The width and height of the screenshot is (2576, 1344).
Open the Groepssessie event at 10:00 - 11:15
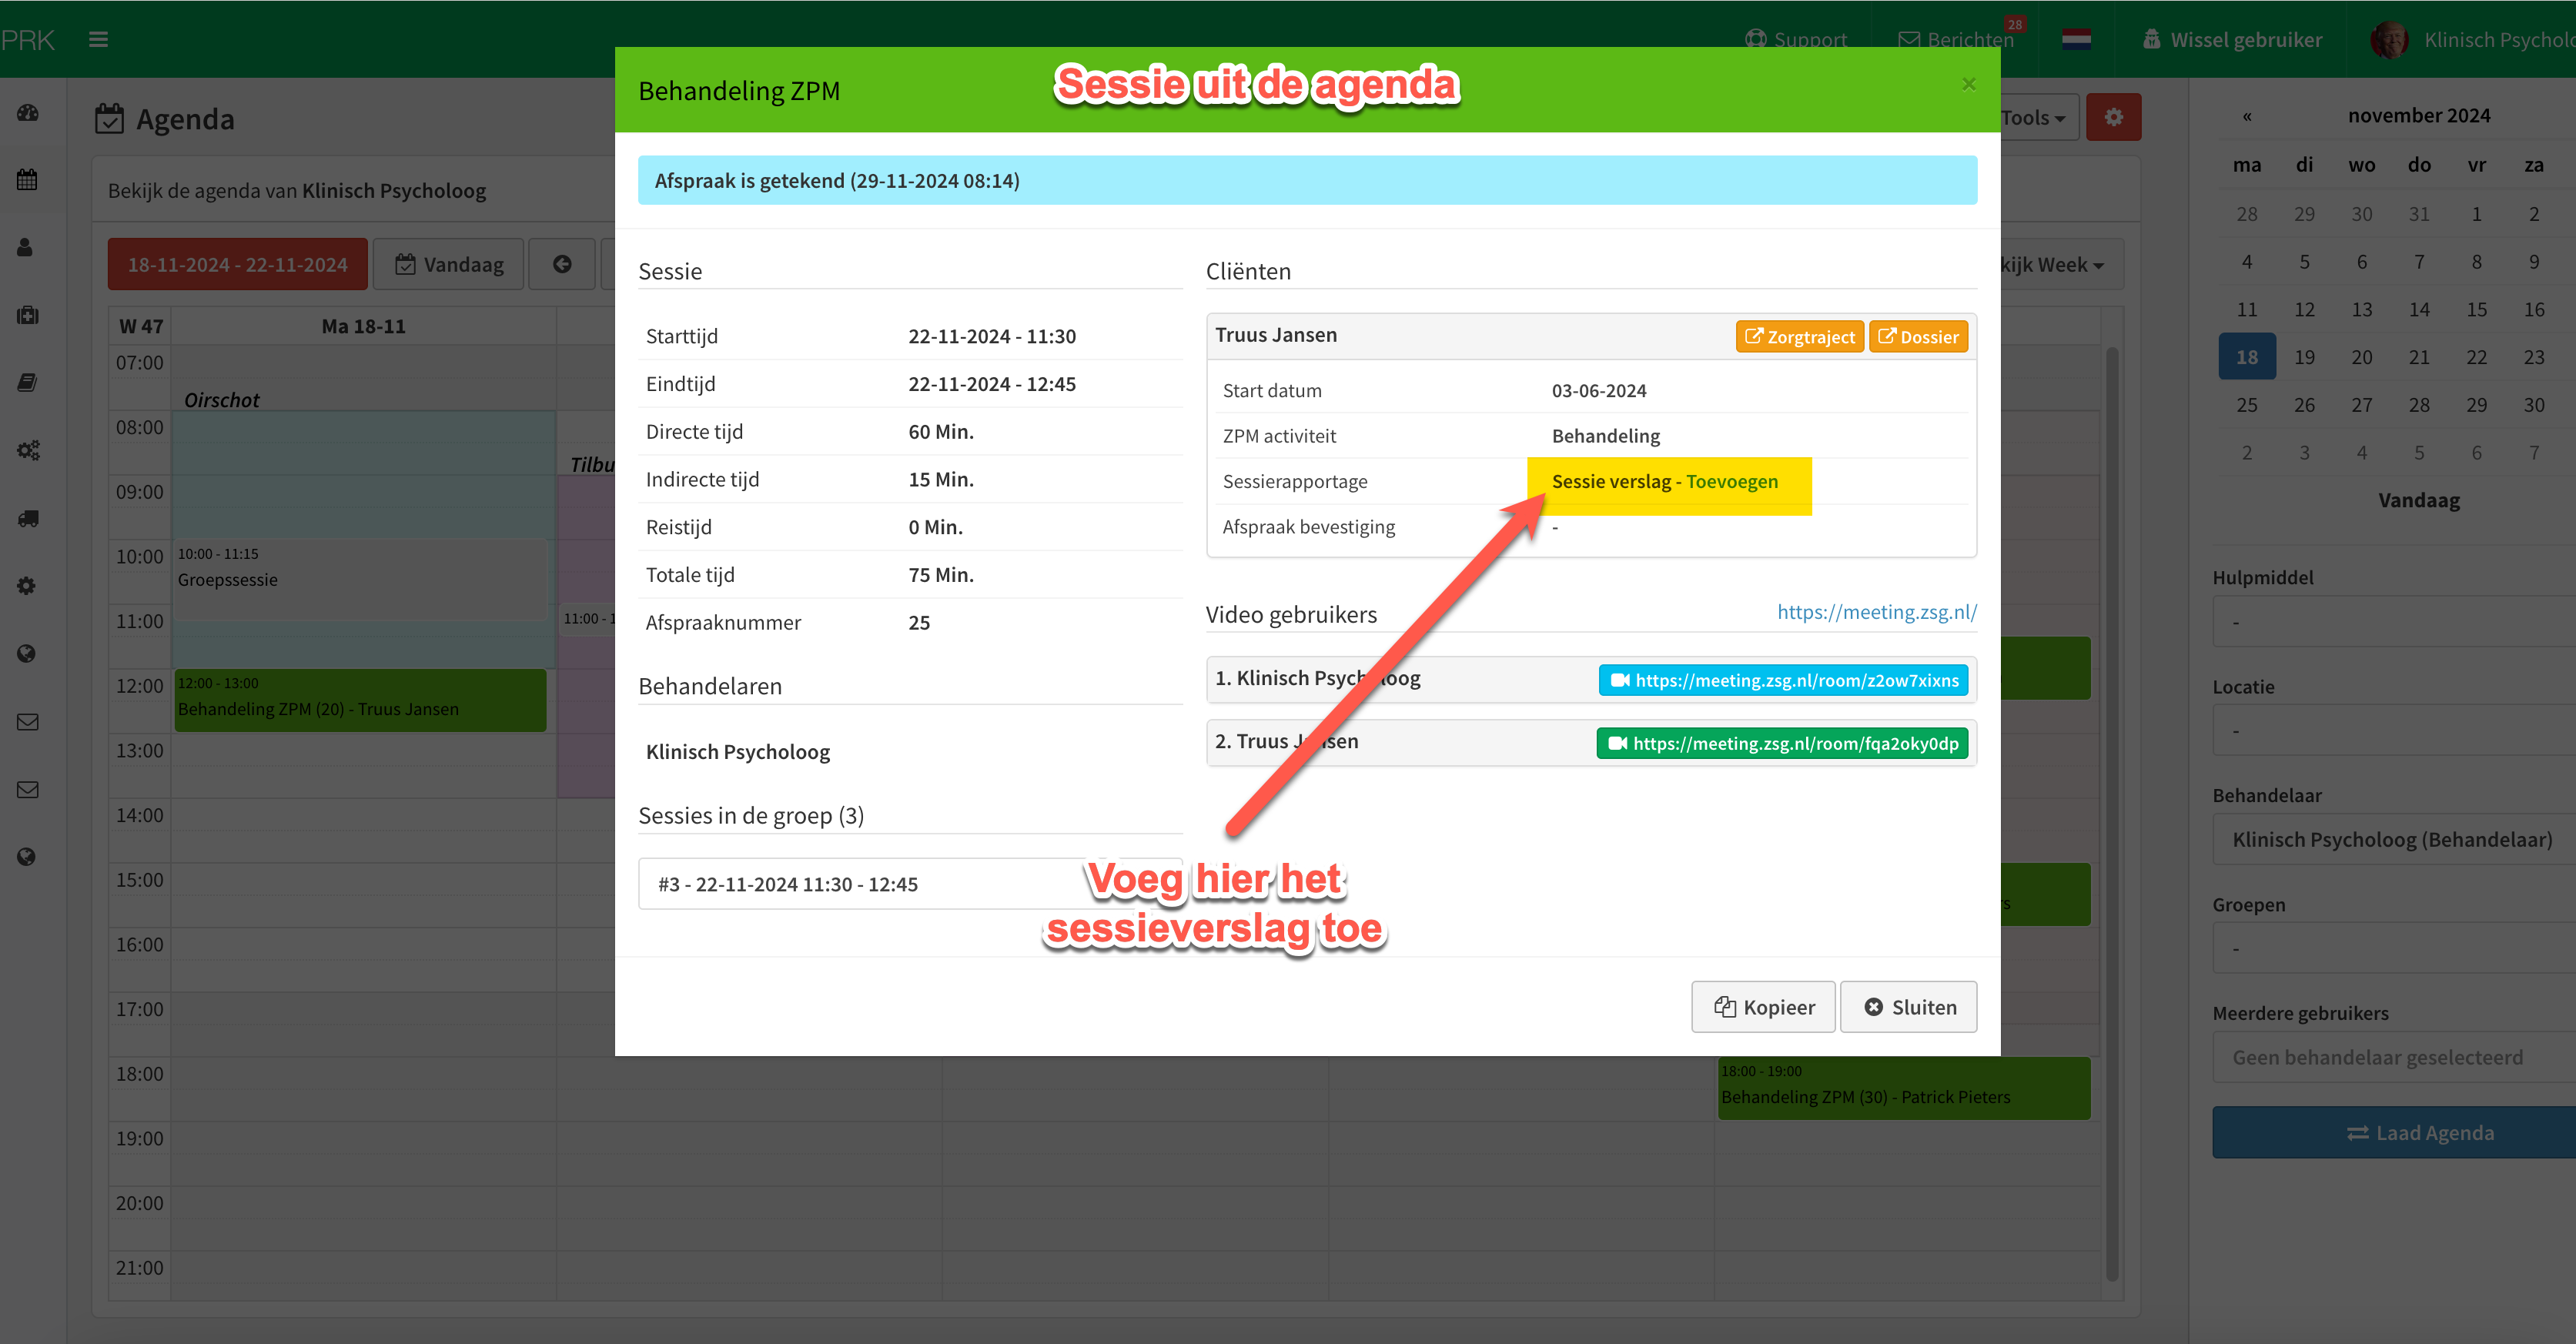(361, 579)
